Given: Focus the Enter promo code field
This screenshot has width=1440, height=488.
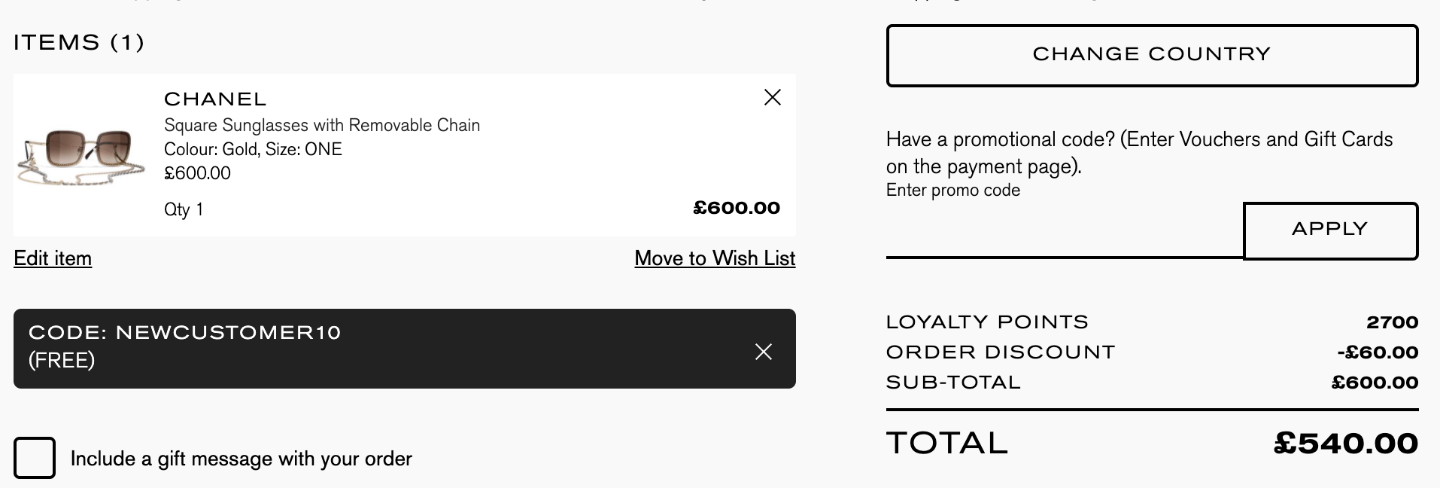Looking at the screenshot, I should coord(1064,231).
